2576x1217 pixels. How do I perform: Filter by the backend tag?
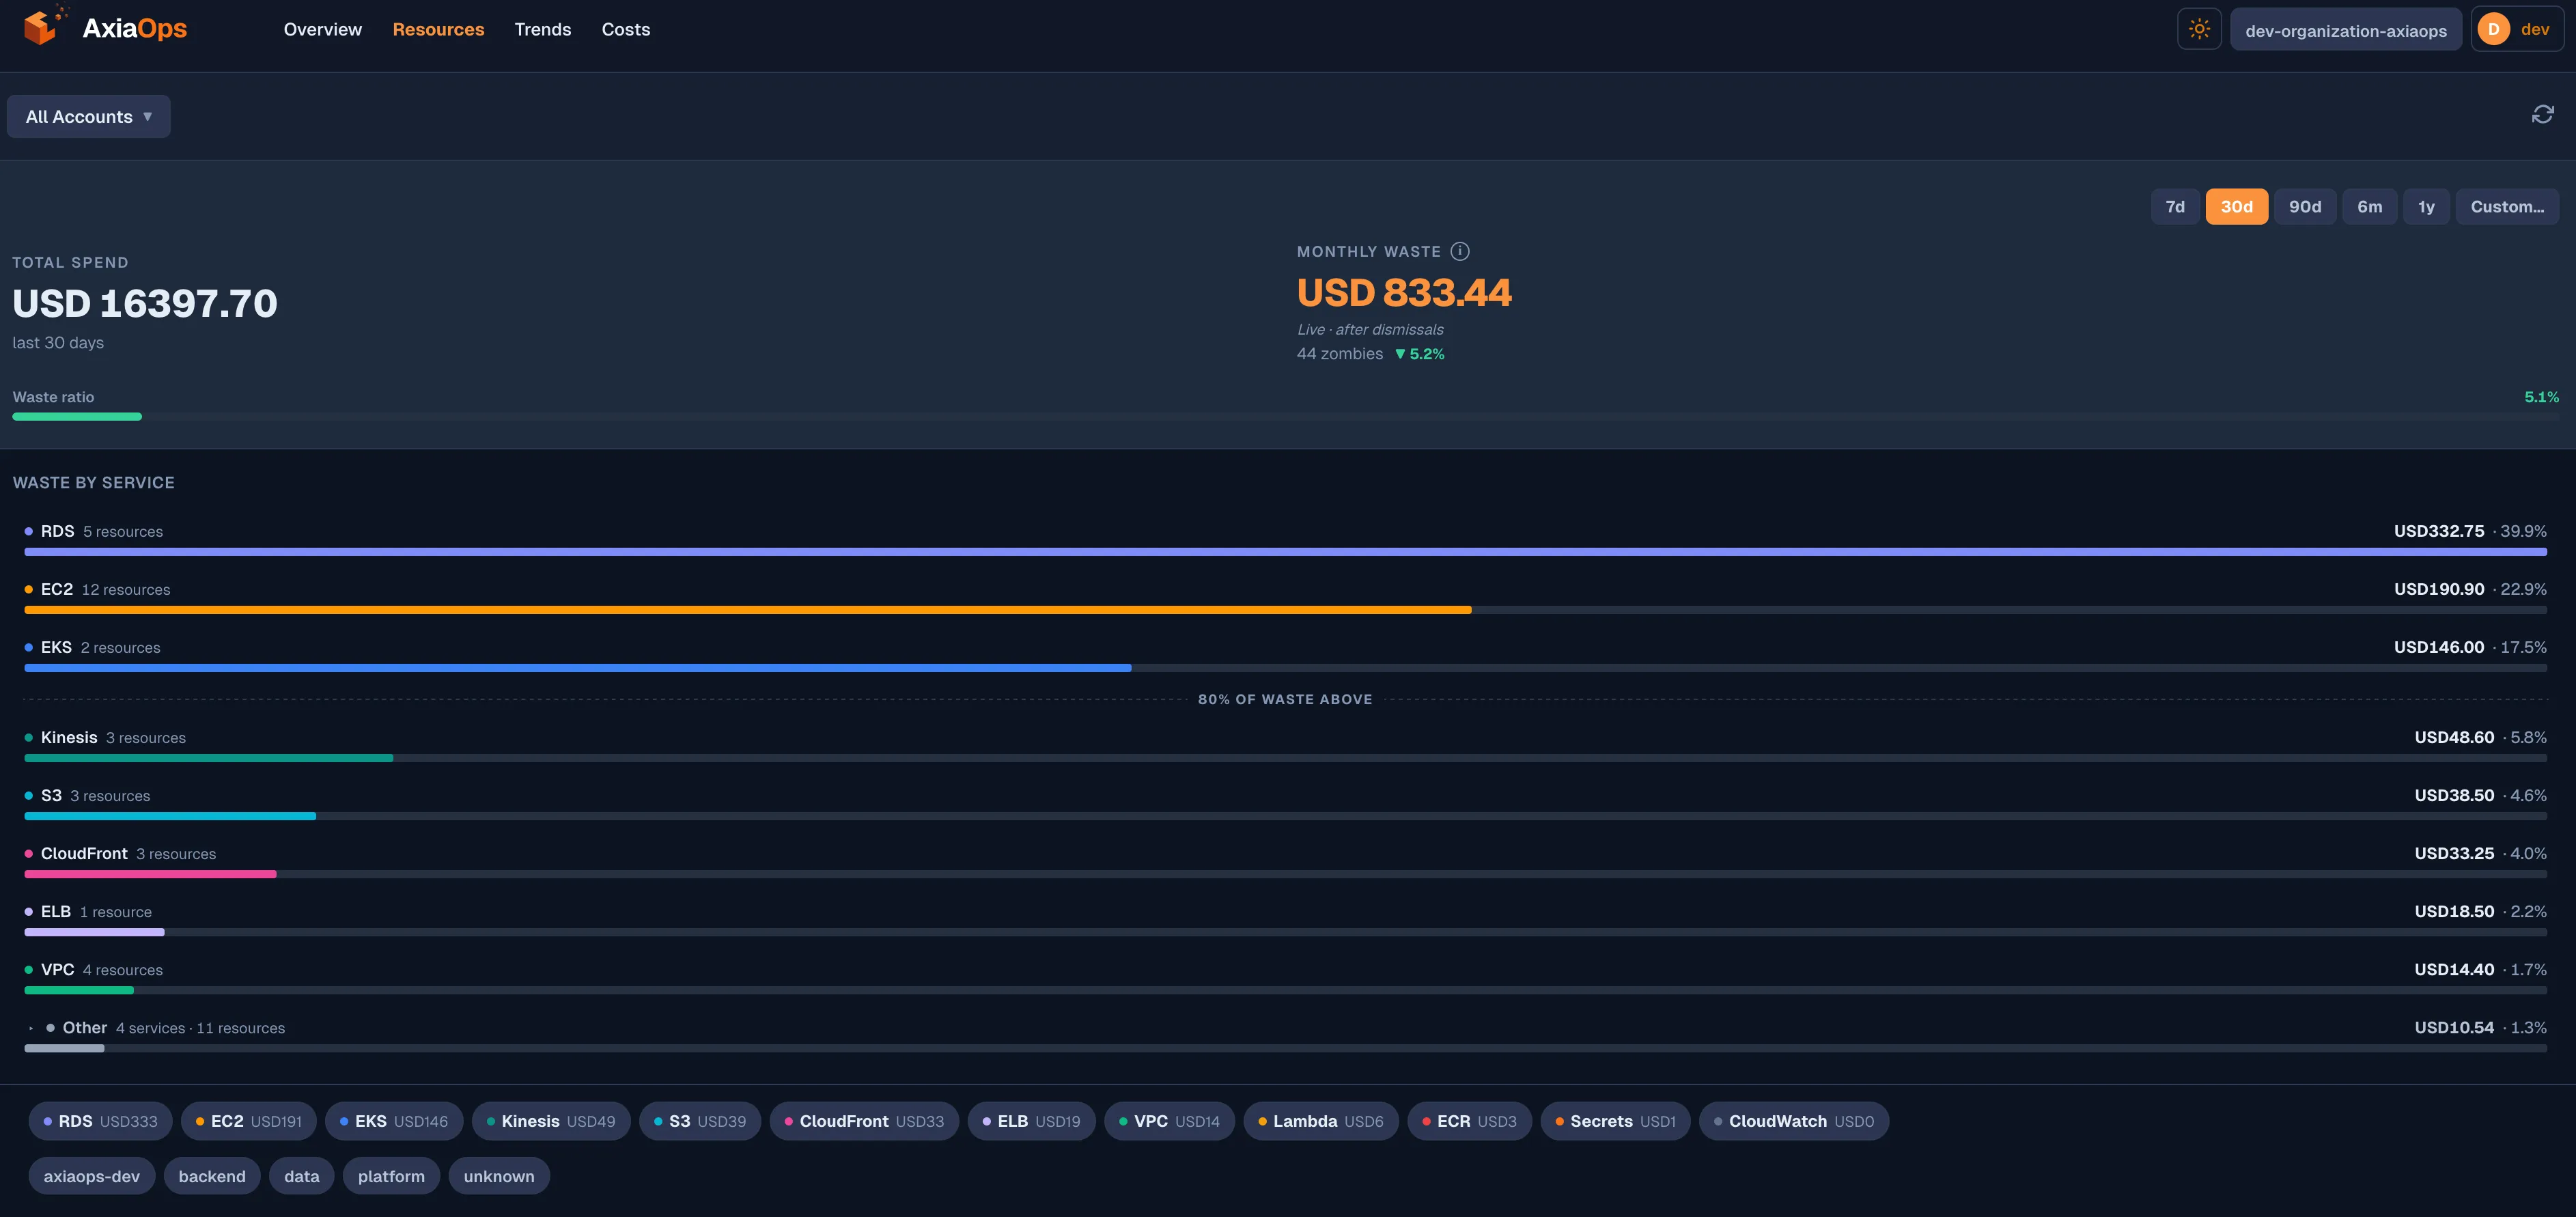[x=212, y=1176]
